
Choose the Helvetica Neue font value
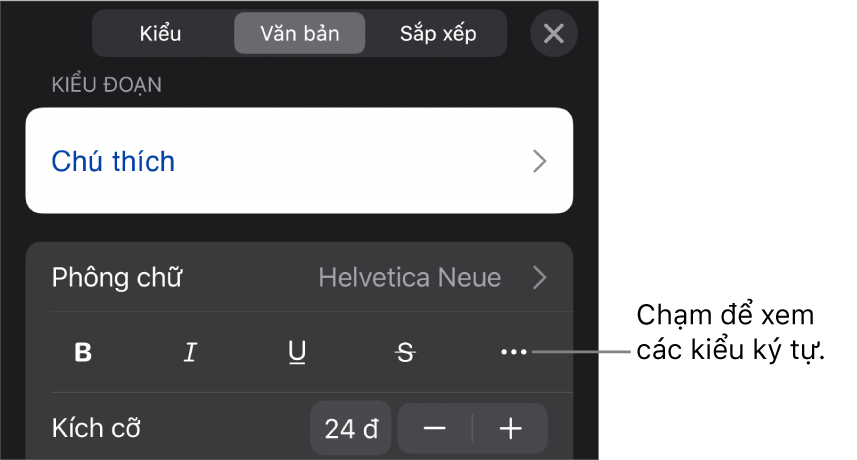click(409, 278)
